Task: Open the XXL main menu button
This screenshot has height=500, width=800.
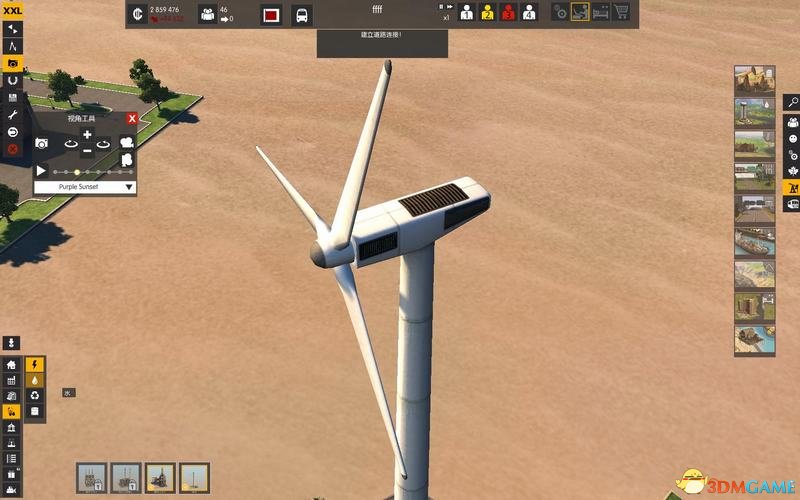Action: tap(12, 10)
